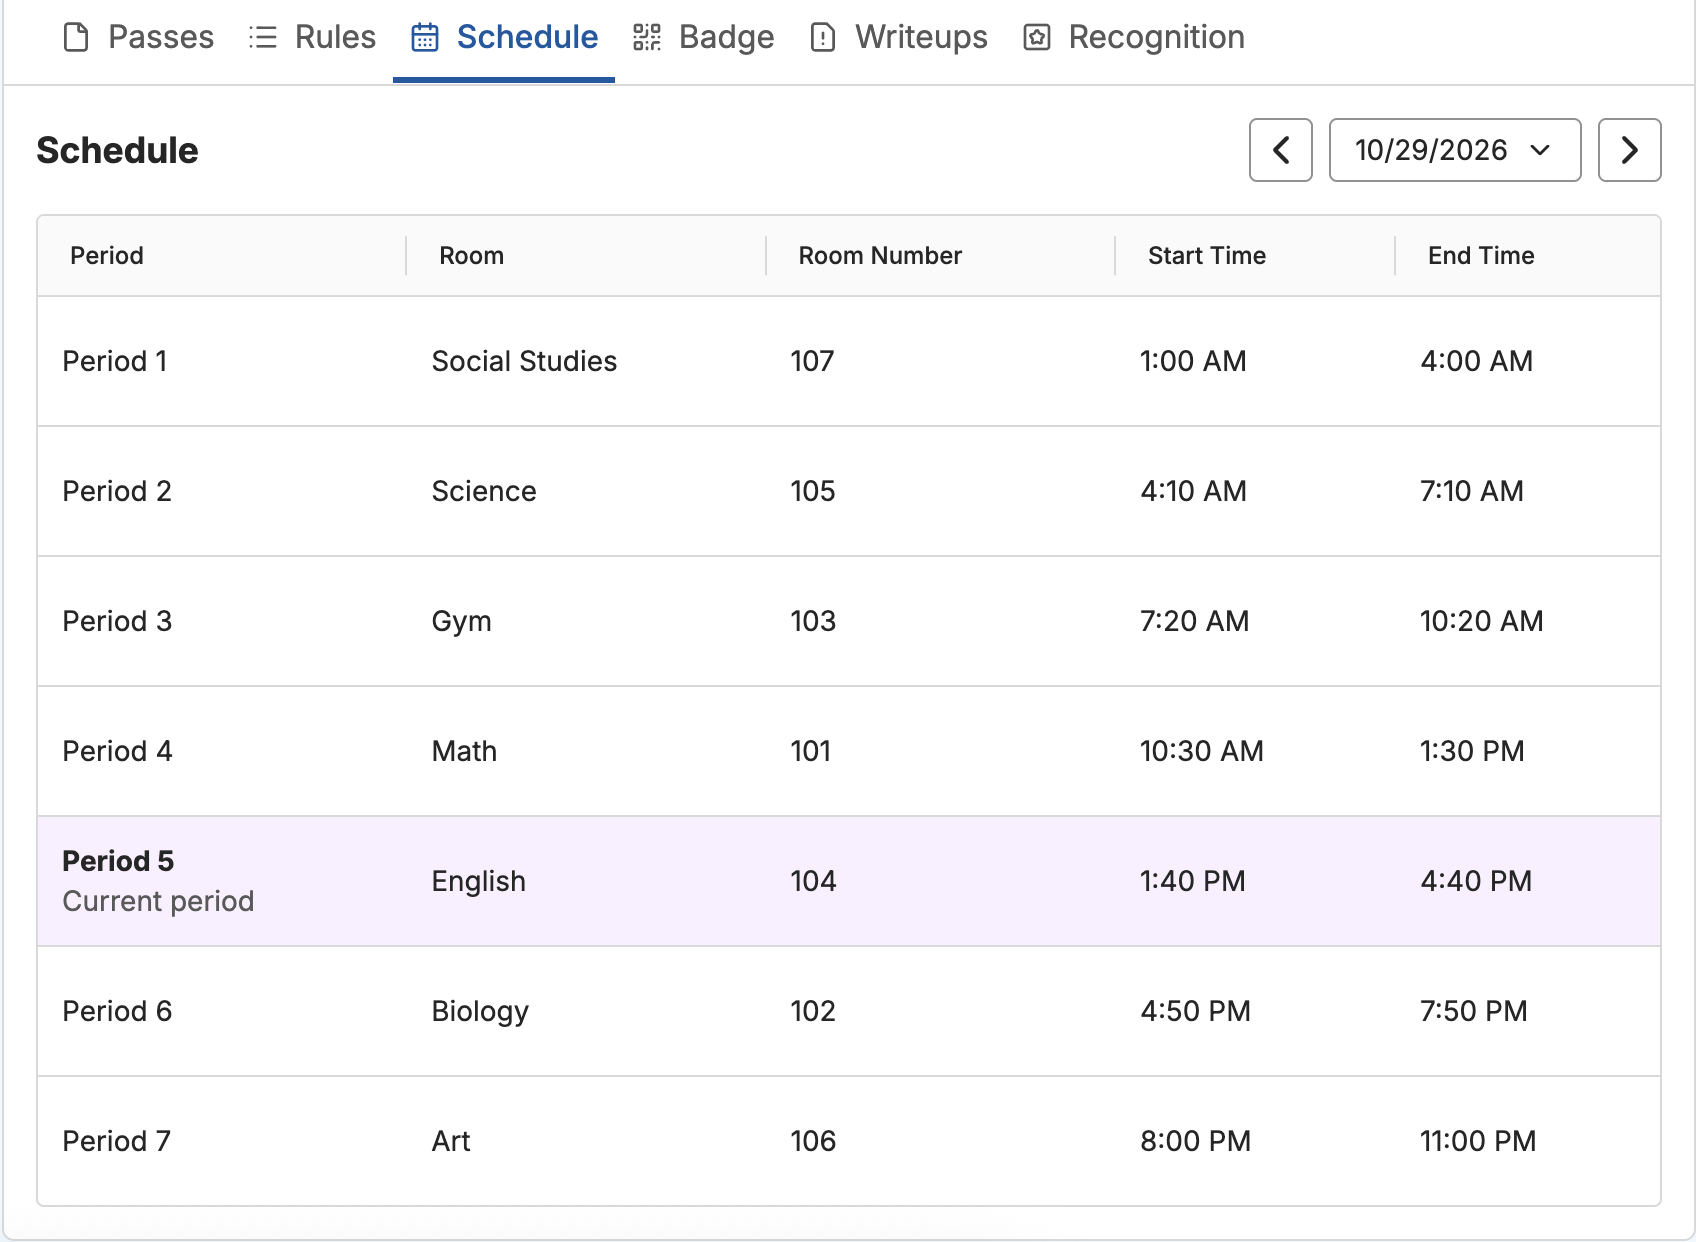The image size is (1696, 1242).
Task: Select the Period 7 row label
Action: click(x=116, y=1141)
